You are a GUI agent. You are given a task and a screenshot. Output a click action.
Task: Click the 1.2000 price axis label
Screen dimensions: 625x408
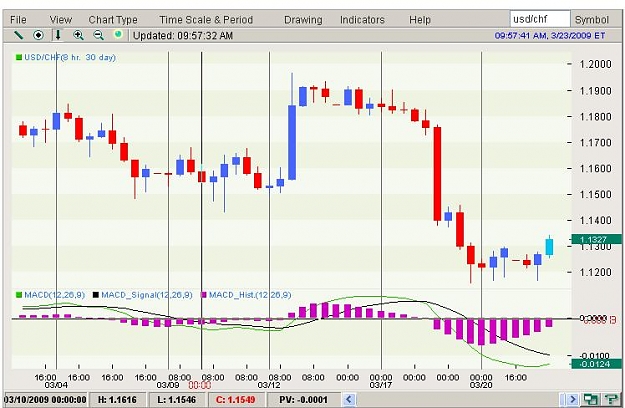pos(596,64)
